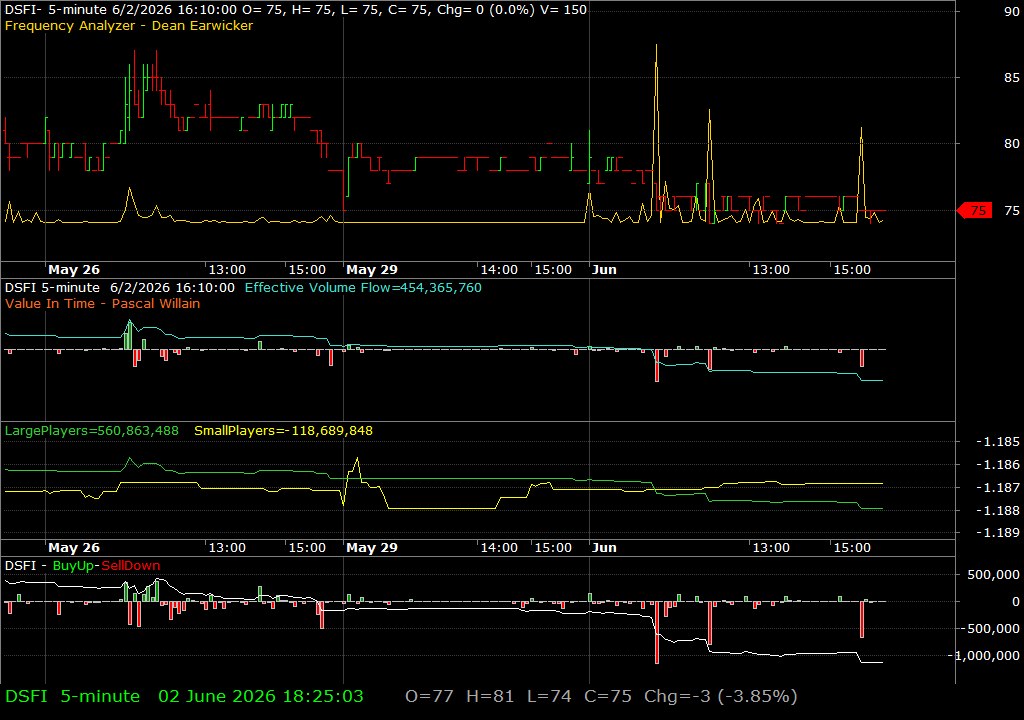Click the 80 price level on top scale
The width and height of the screenshot is (1024, 720).
(1012, 144)
